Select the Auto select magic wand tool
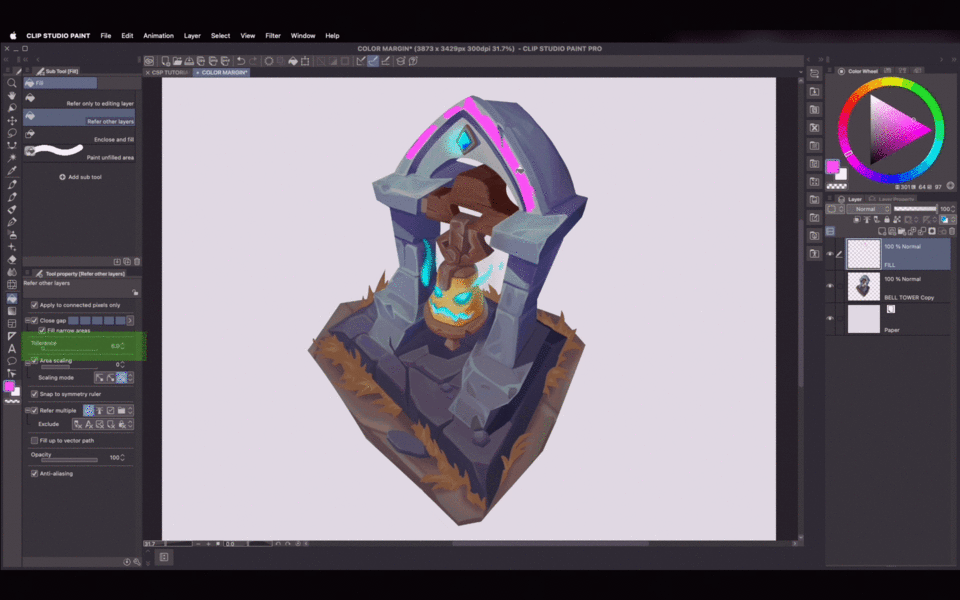 pos(12,159)
